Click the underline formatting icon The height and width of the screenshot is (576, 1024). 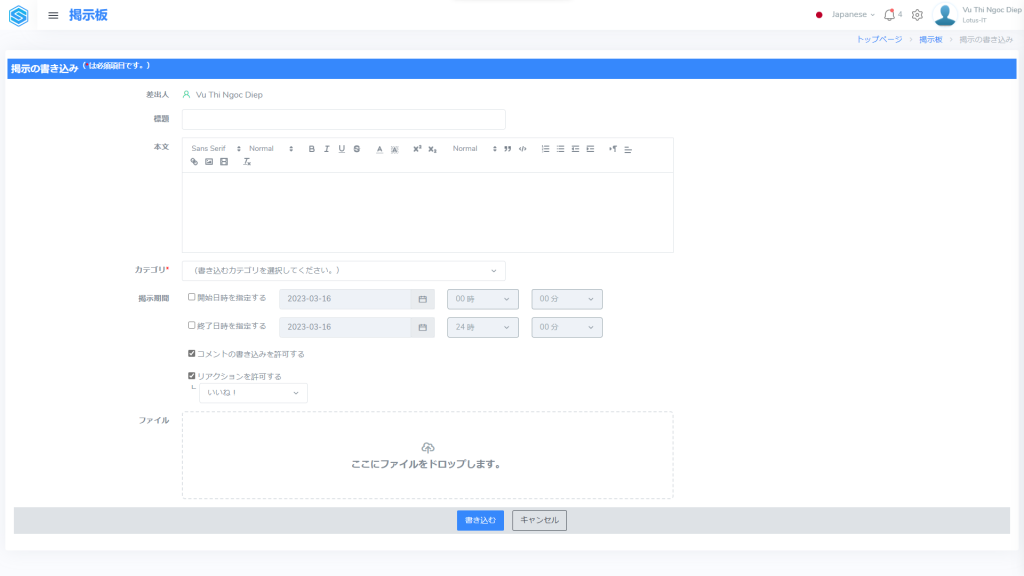341,148
